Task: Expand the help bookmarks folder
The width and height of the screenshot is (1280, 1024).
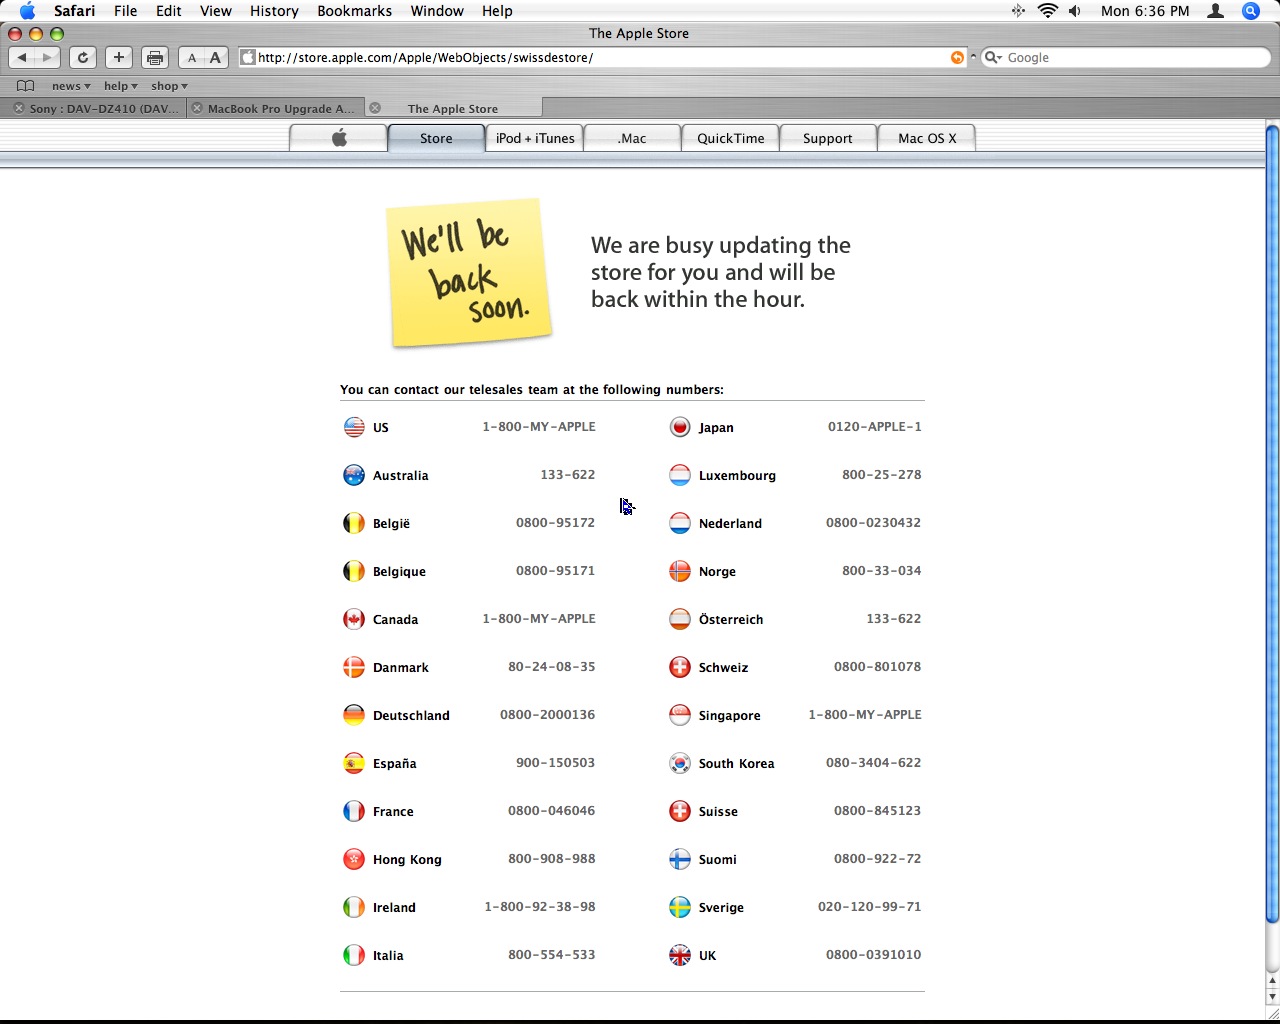Action: pos(121,86)
